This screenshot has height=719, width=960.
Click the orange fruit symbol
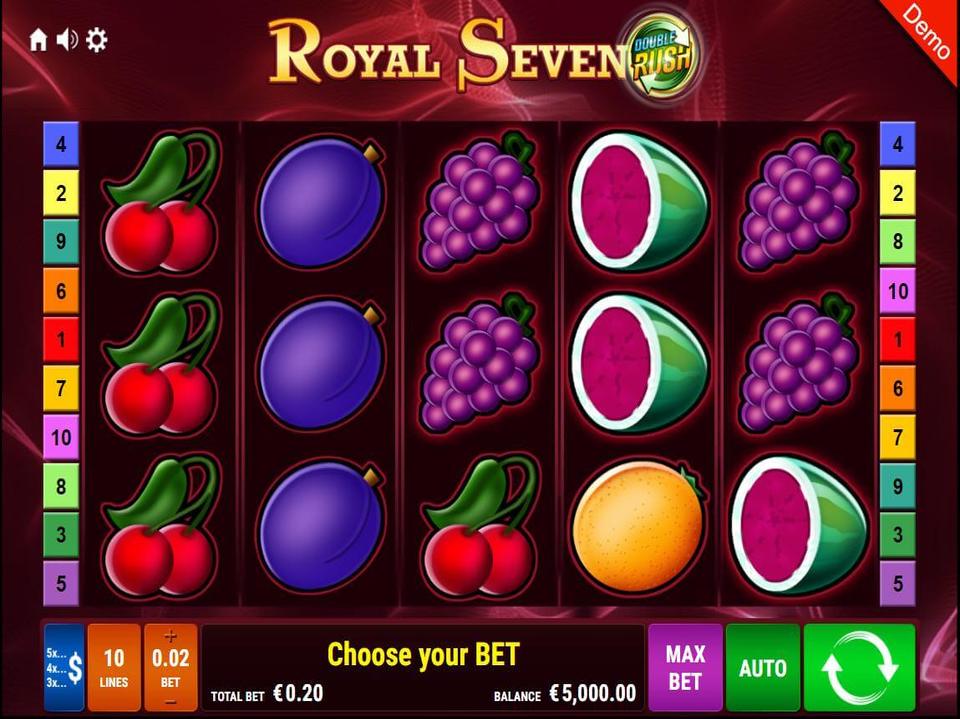pos(639,527)
